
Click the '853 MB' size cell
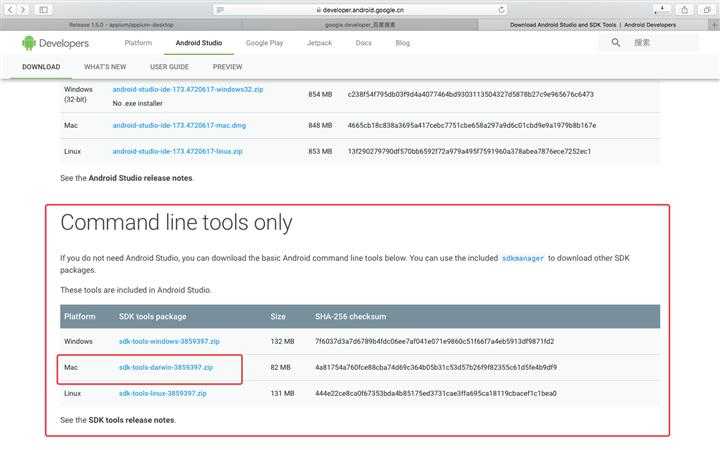pyautogui.click(x=320, y=151)
